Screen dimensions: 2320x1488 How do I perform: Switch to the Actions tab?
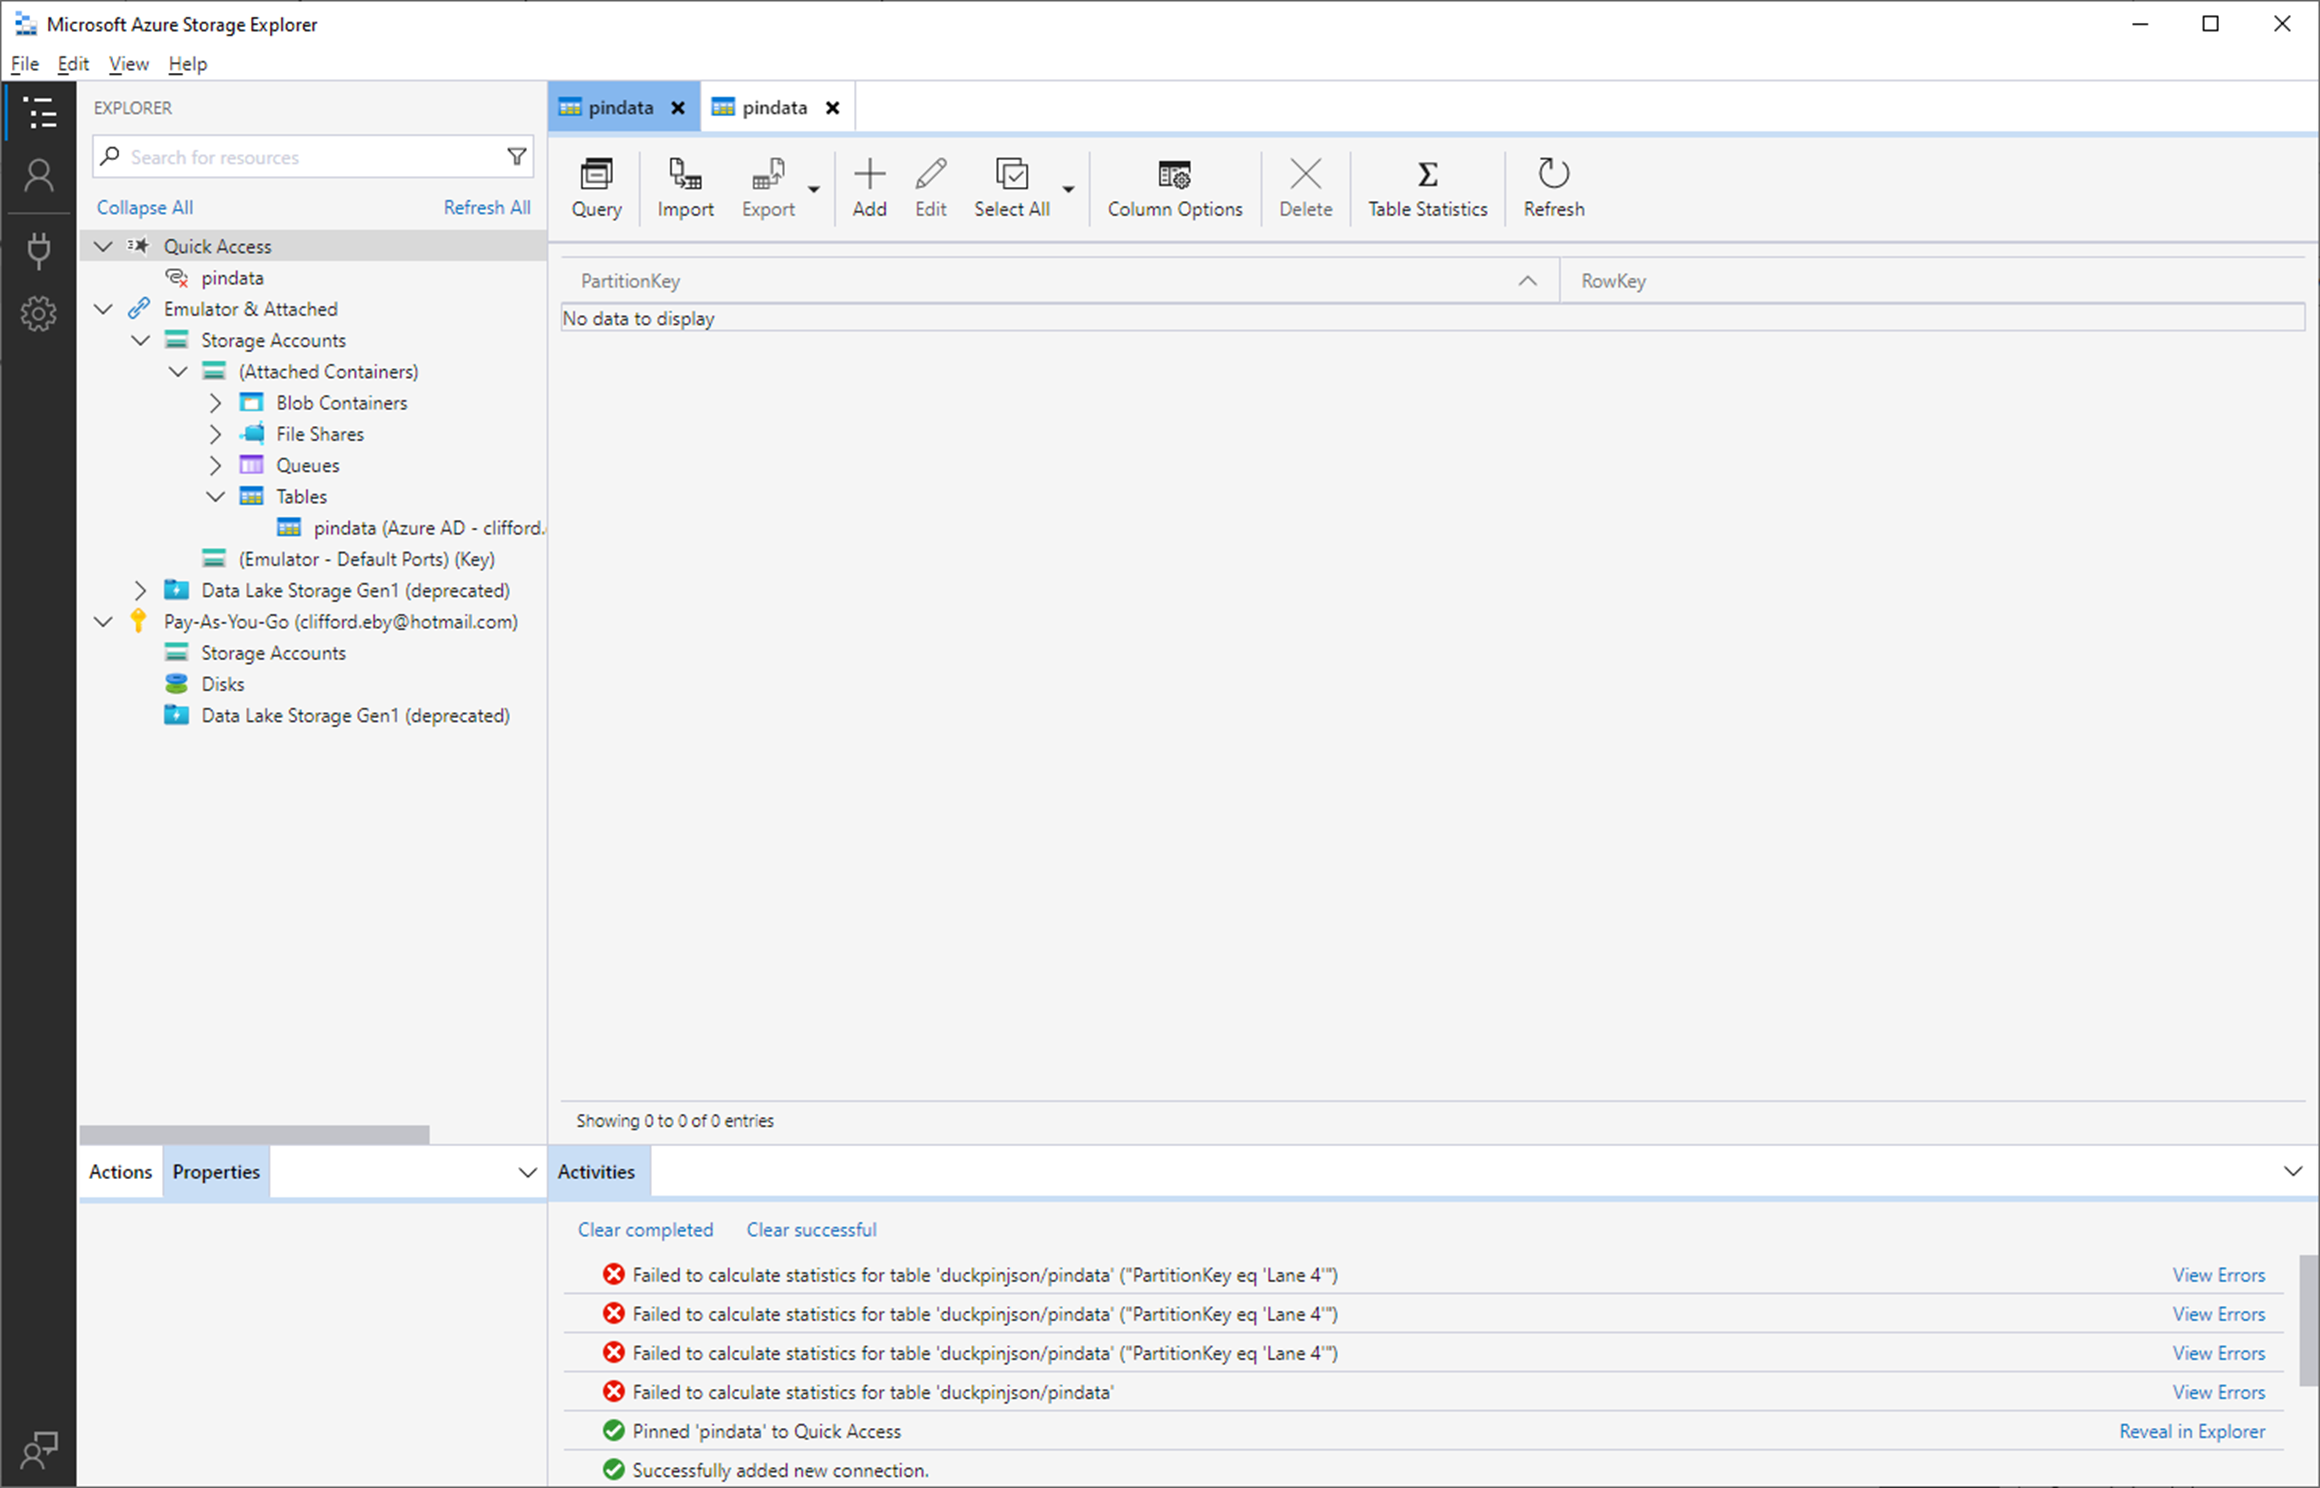point(119,1171)
